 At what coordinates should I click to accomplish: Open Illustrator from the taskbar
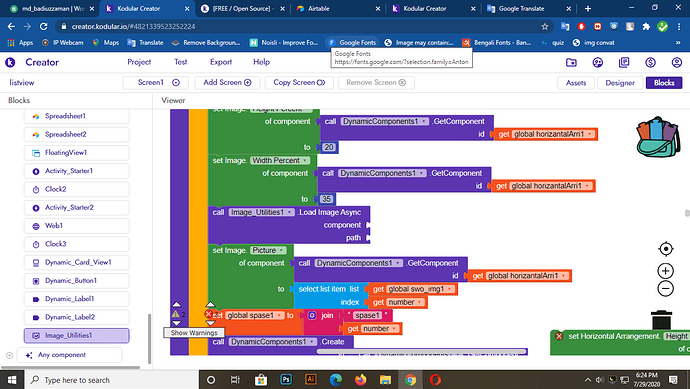tap(311, 379)
